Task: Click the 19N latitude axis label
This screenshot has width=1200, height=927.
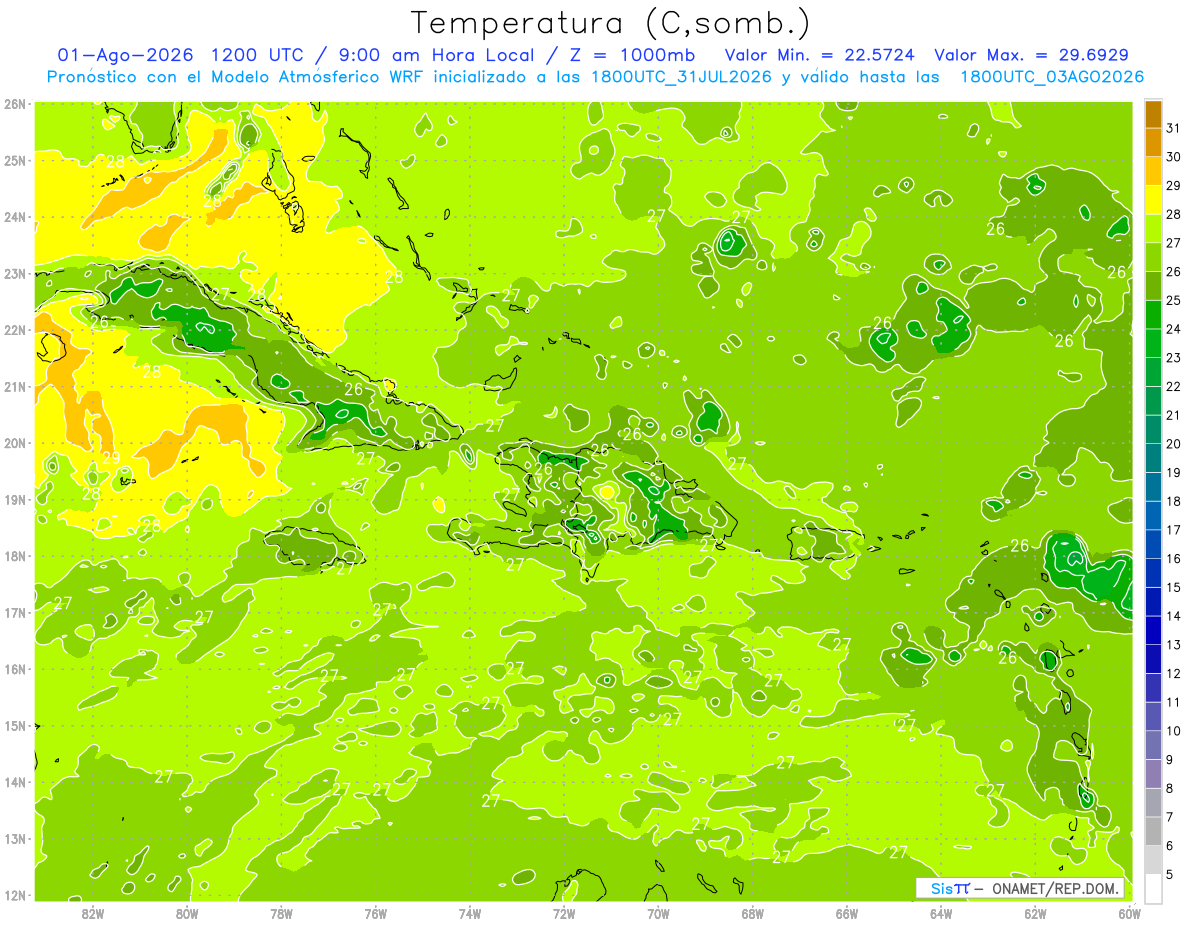Action: pos(15,499)
